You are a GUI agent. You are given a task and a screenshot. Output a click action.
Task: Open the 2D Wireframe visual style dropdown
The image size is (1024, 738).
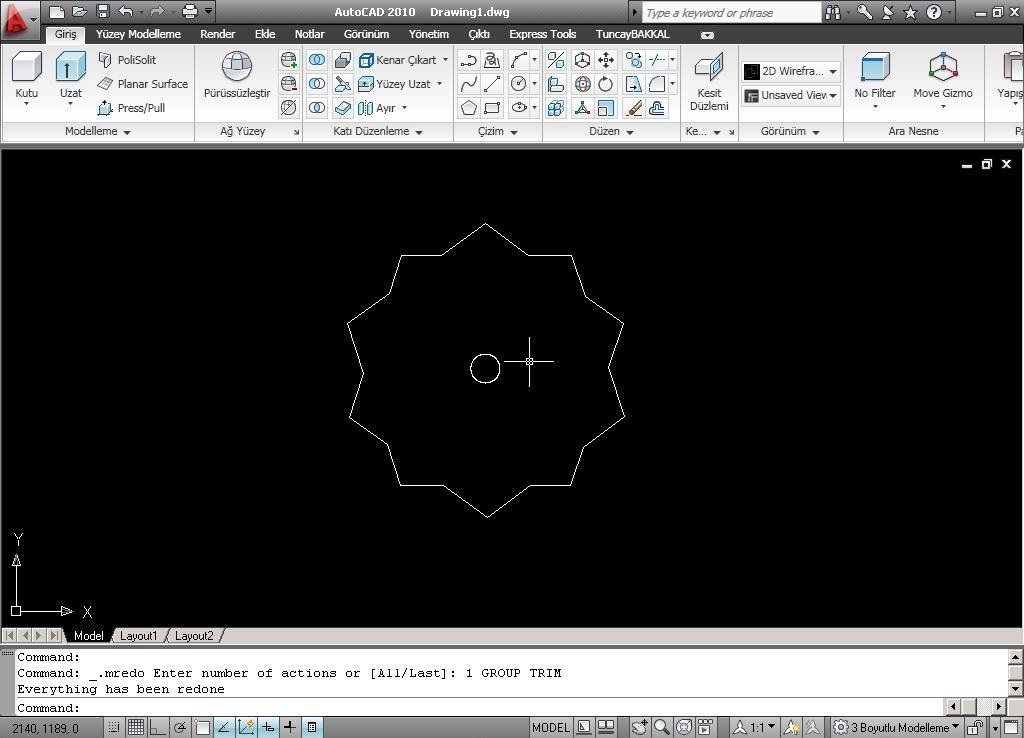pyautogui.click(x=791, y=71)
